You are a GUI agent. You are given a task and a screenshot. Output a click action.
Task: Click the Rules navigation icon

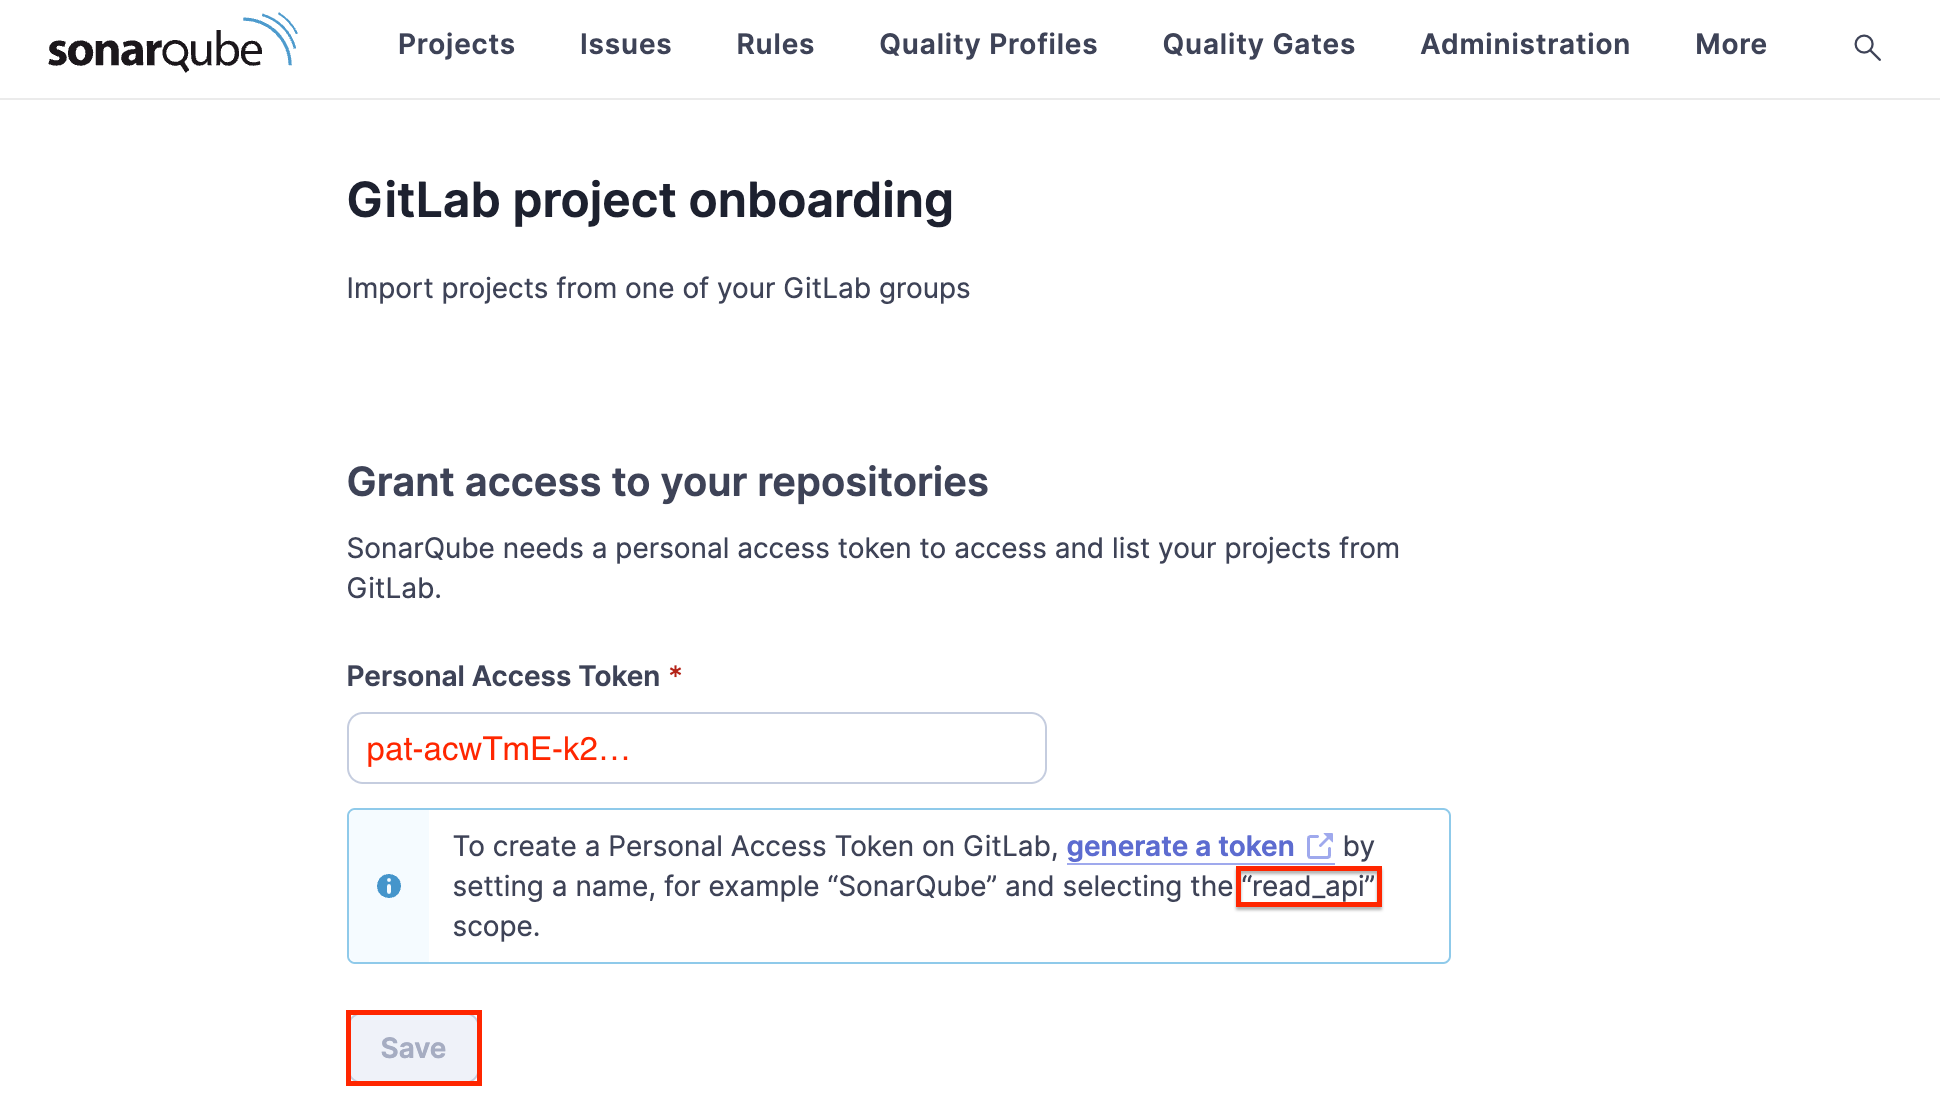coord(775,44)
